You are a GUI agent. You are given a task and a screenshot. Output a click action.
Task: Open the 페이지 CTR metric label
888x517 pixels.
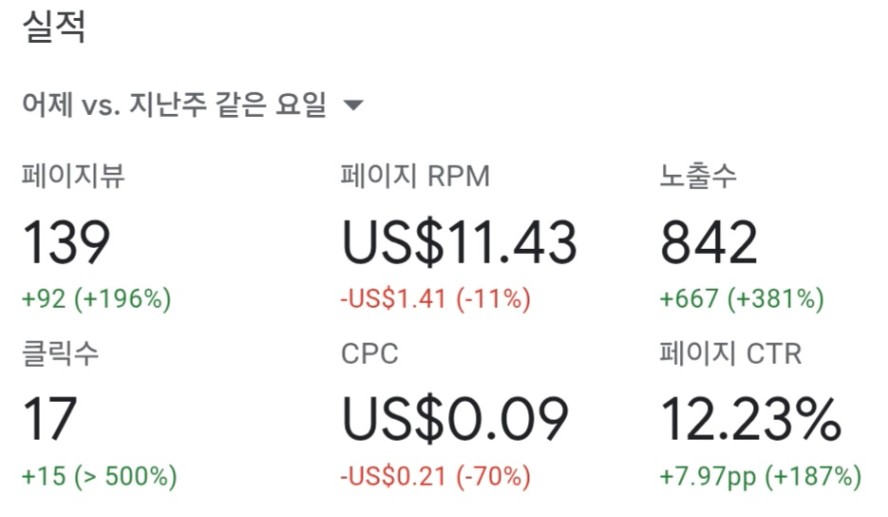pyautogui.click(x=731, y=353)
